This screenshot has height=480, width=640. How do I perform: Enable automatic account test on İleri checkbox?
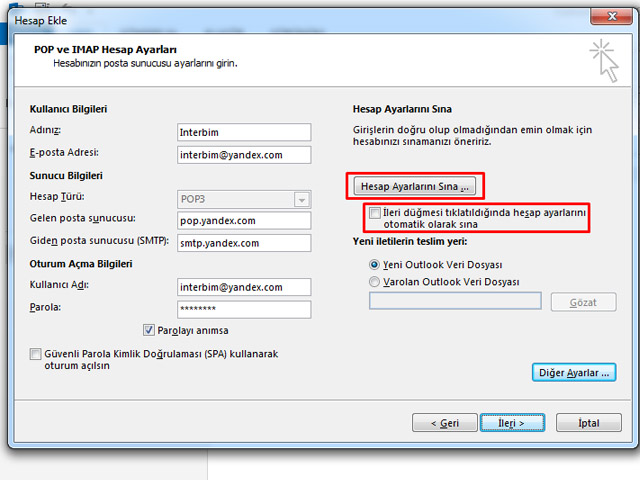[374, 213]
